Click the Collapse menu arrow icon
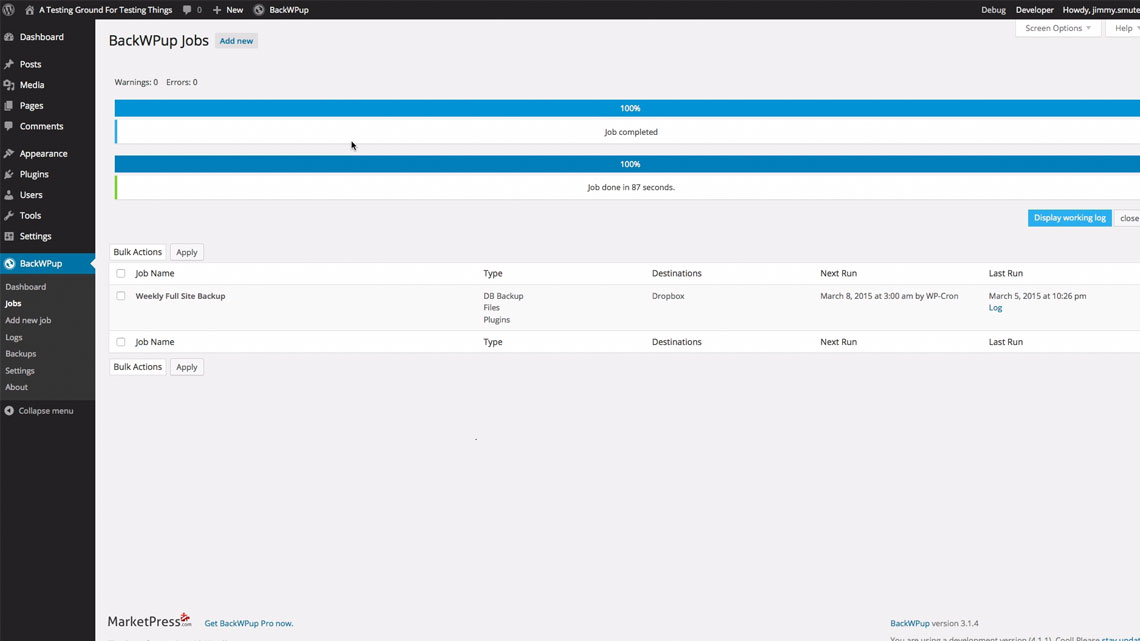Screen dimensions: 1140x641 [9, 411]
